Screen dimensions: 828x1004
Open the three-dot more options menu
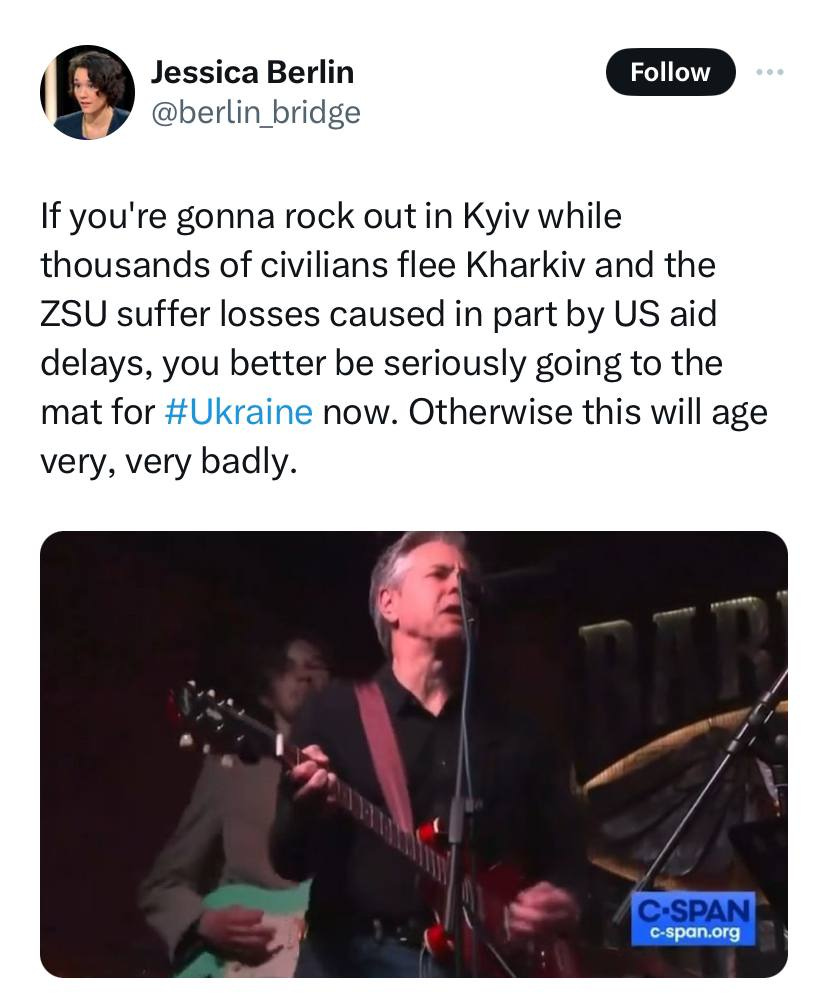point(769,72)
